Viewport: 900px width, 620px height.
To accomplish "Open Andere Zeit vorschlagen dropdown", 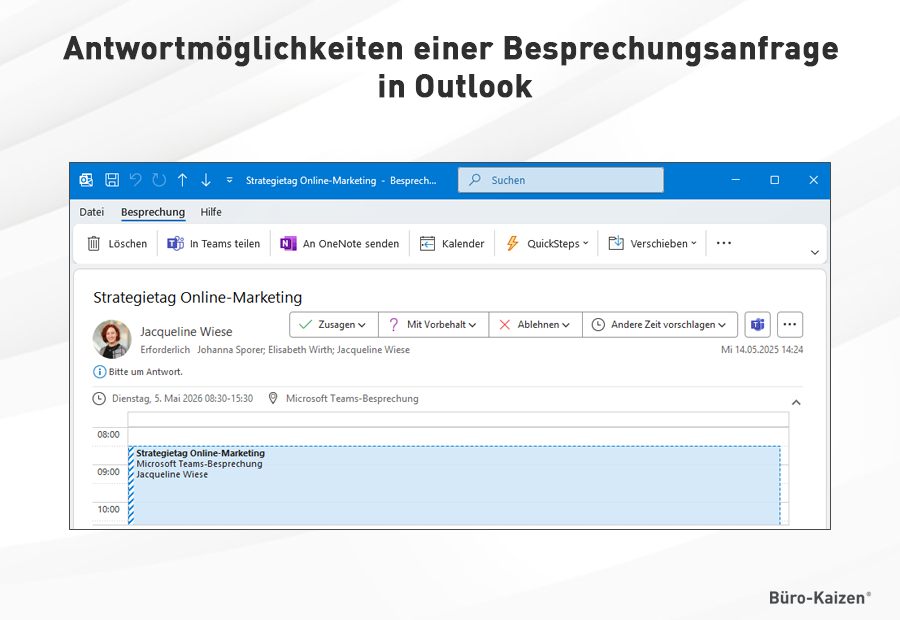I will point(660,325).
